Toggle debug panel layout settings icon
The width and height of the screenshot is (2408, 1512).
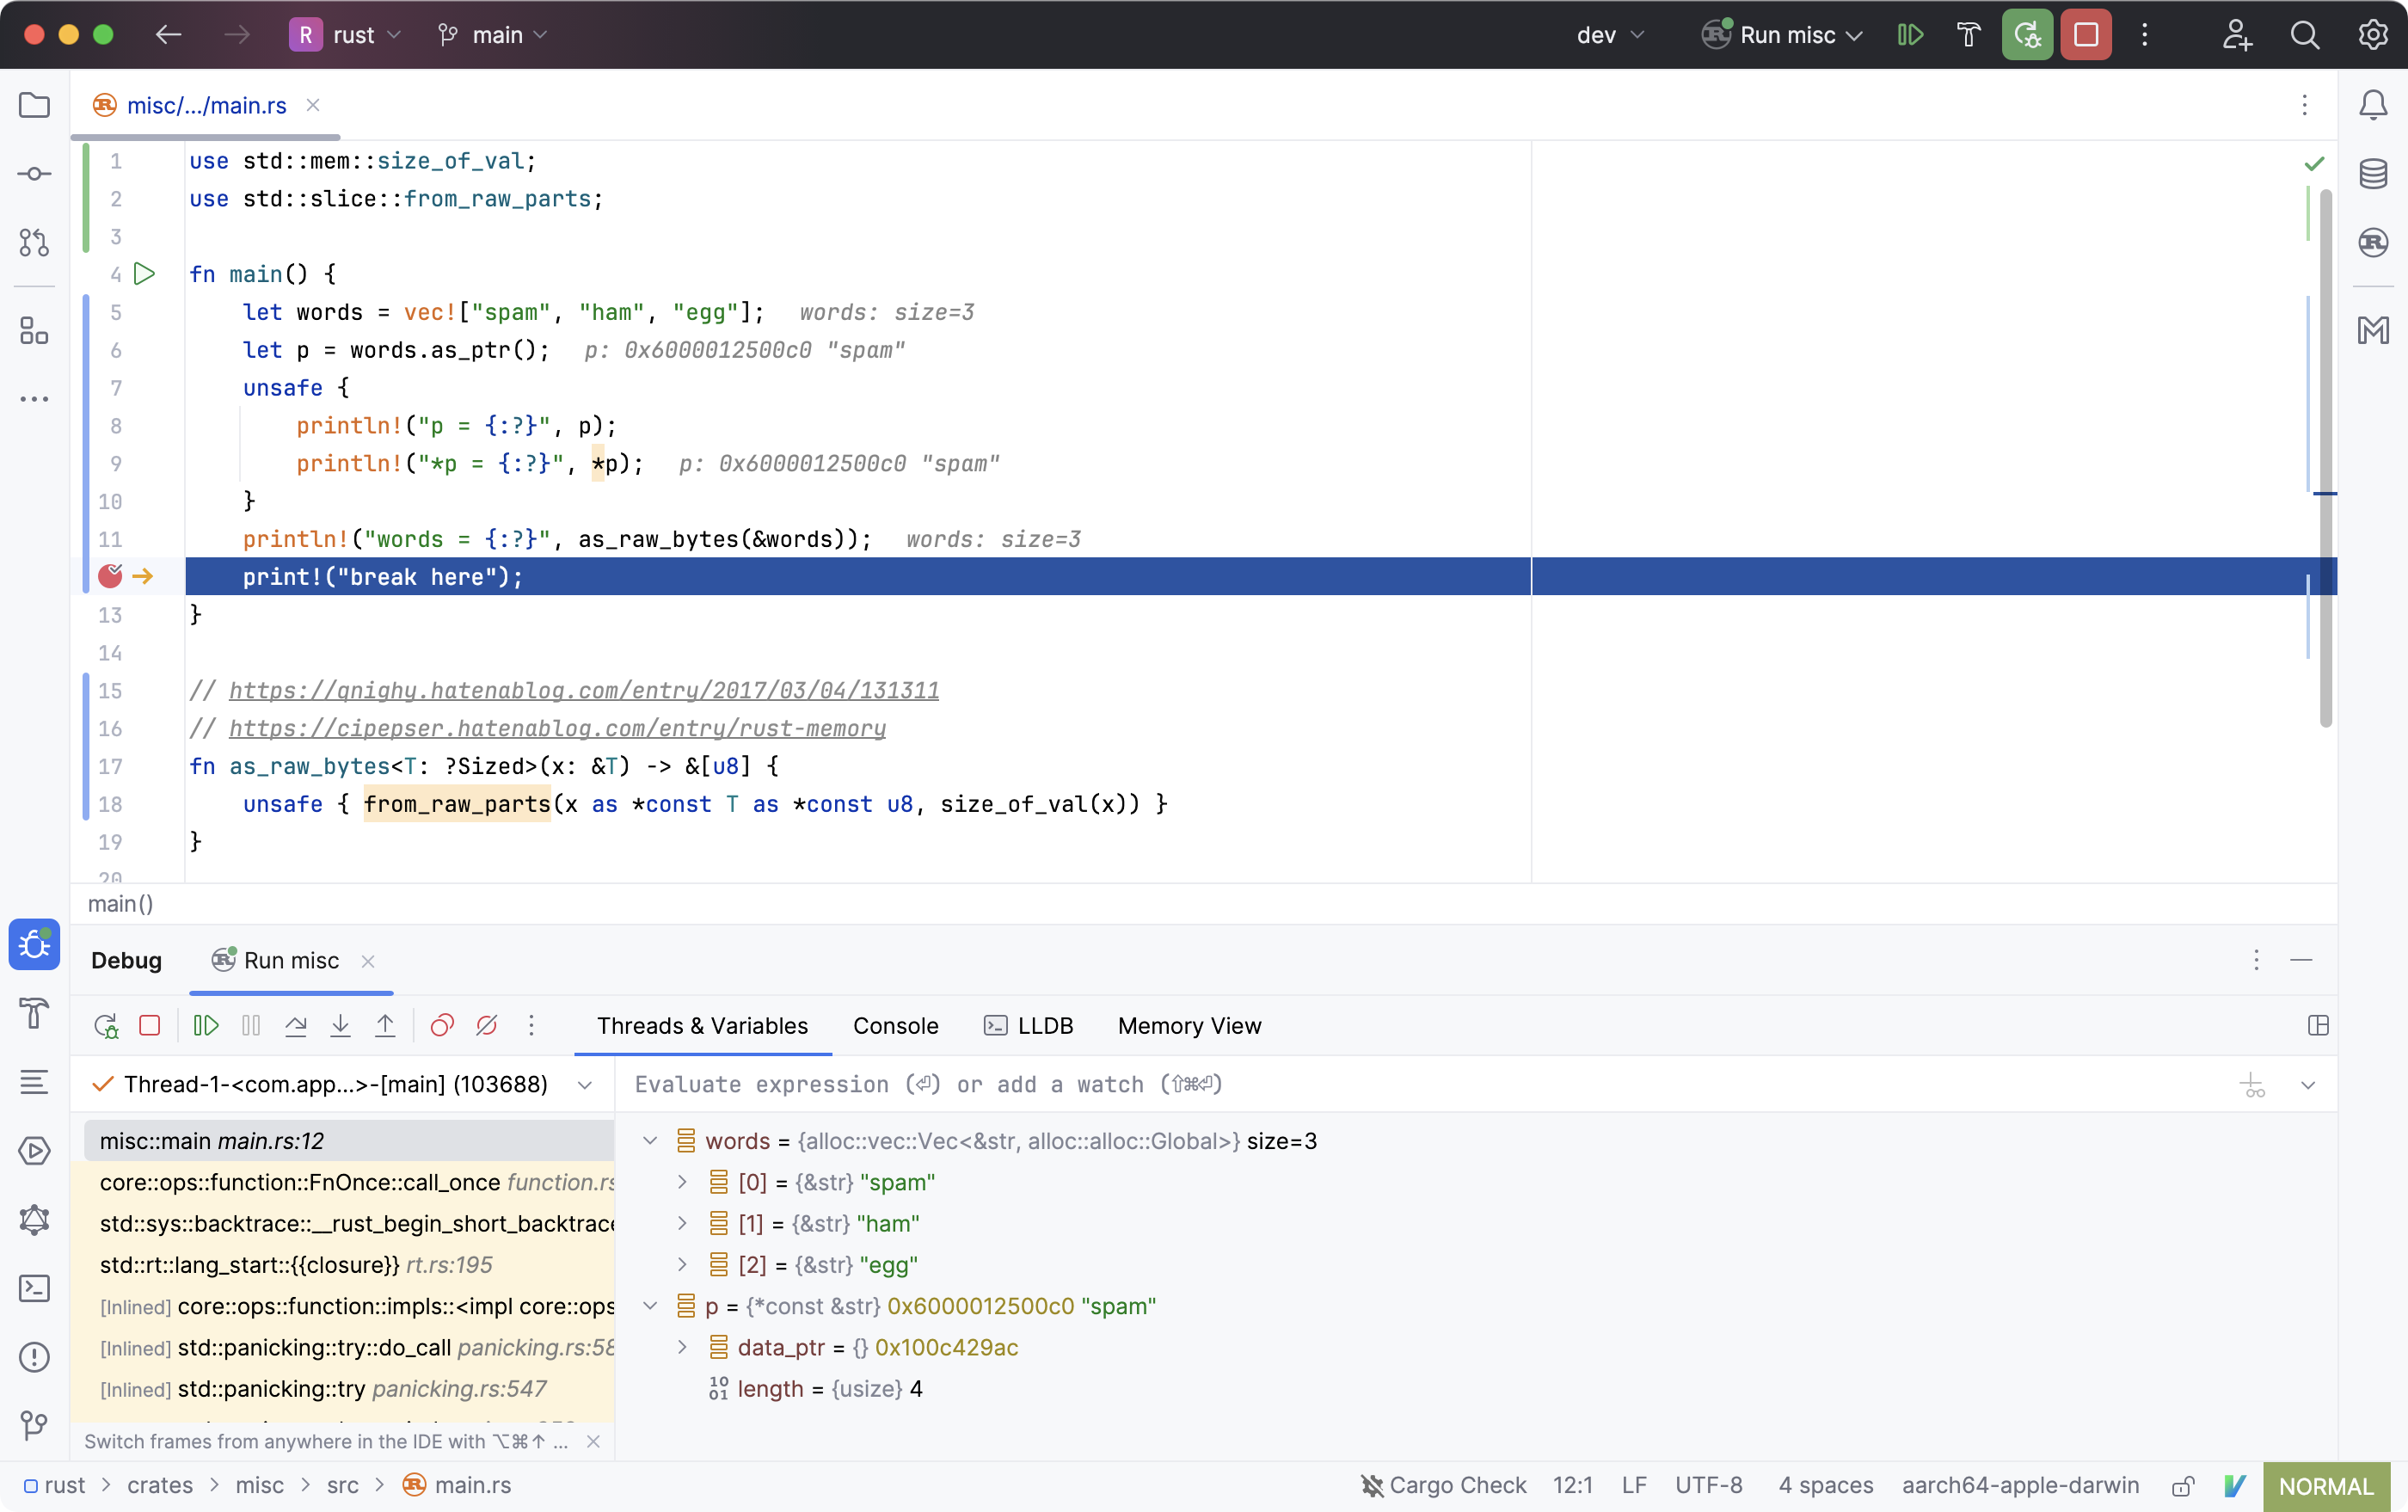(x=2318, y=1026)
